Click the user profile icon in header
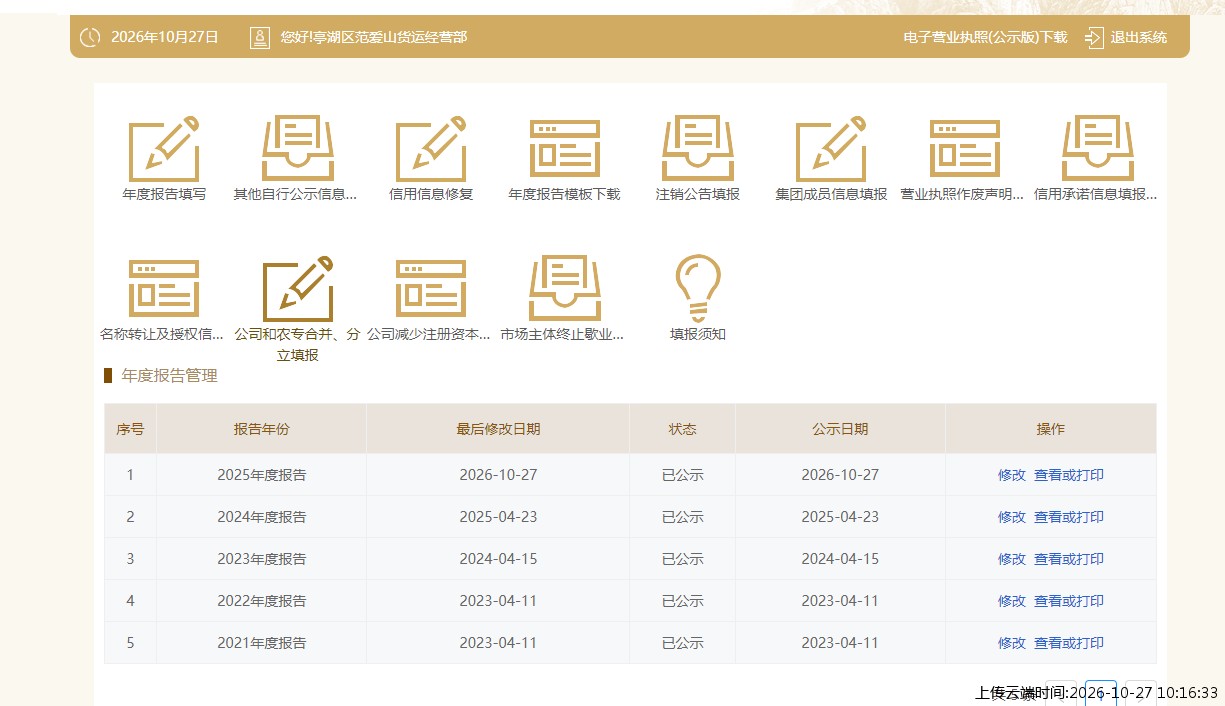Viewport: 1225px width, 706px height. (260, 37)
